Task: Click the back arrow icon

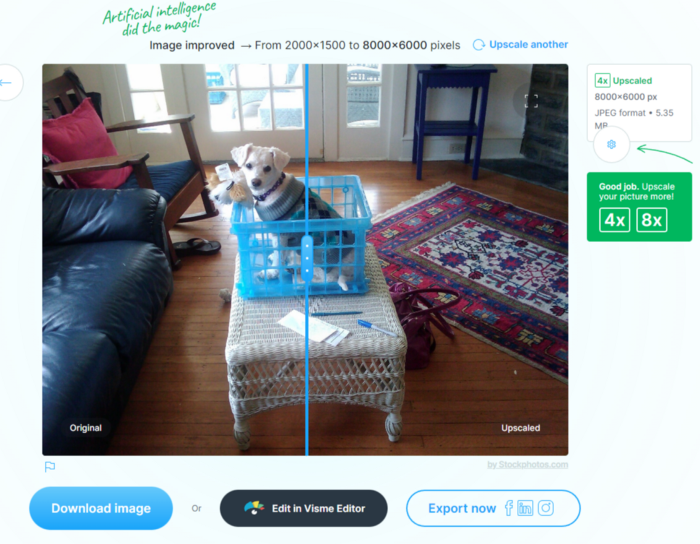Action: coord(6,83)
